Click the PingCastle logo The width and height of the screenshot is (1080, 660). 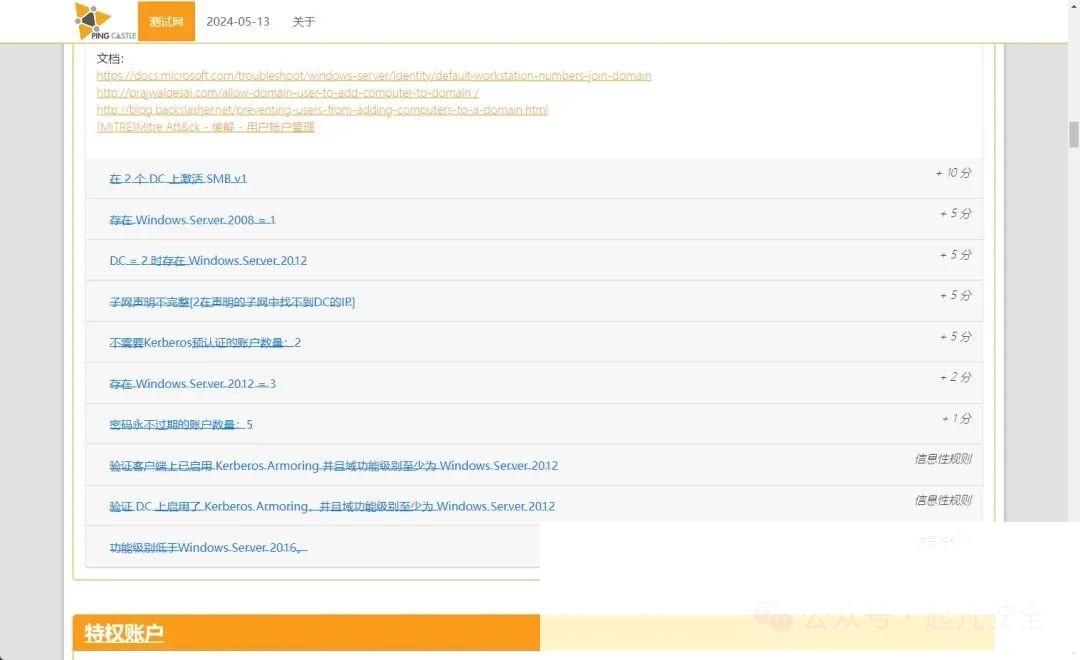(105, 21)
